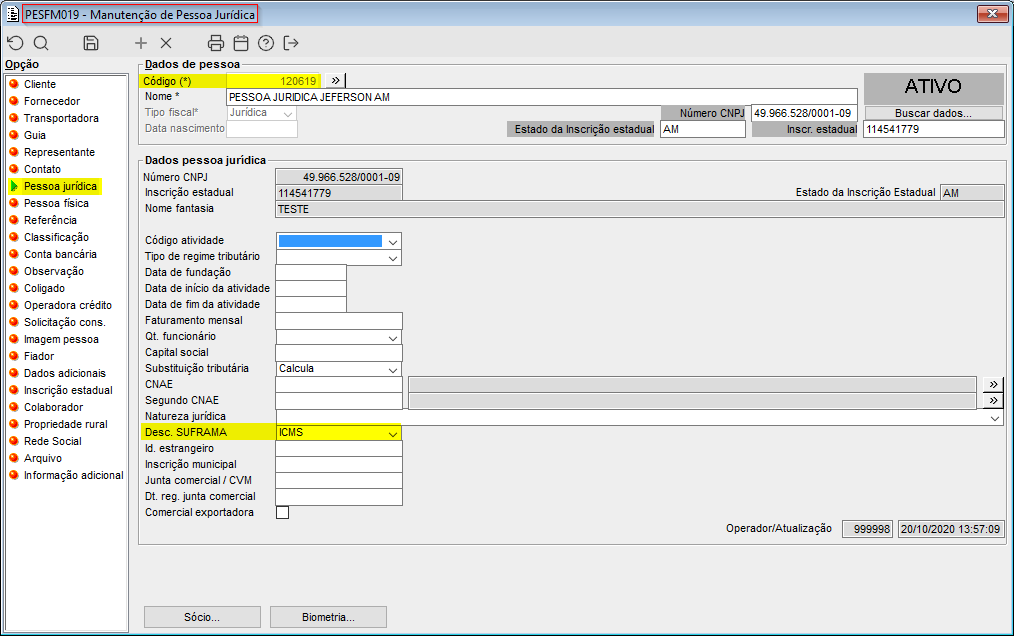Click the calendar toolbar icon
This screenshot has height=636, width=1014.
tap(241, 43)
